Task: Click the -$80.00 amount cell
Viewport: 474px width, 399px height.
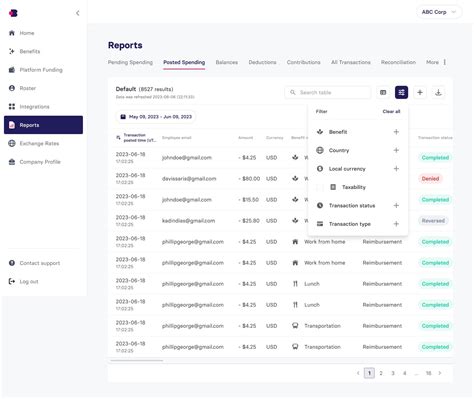Action: pos(249,179)
